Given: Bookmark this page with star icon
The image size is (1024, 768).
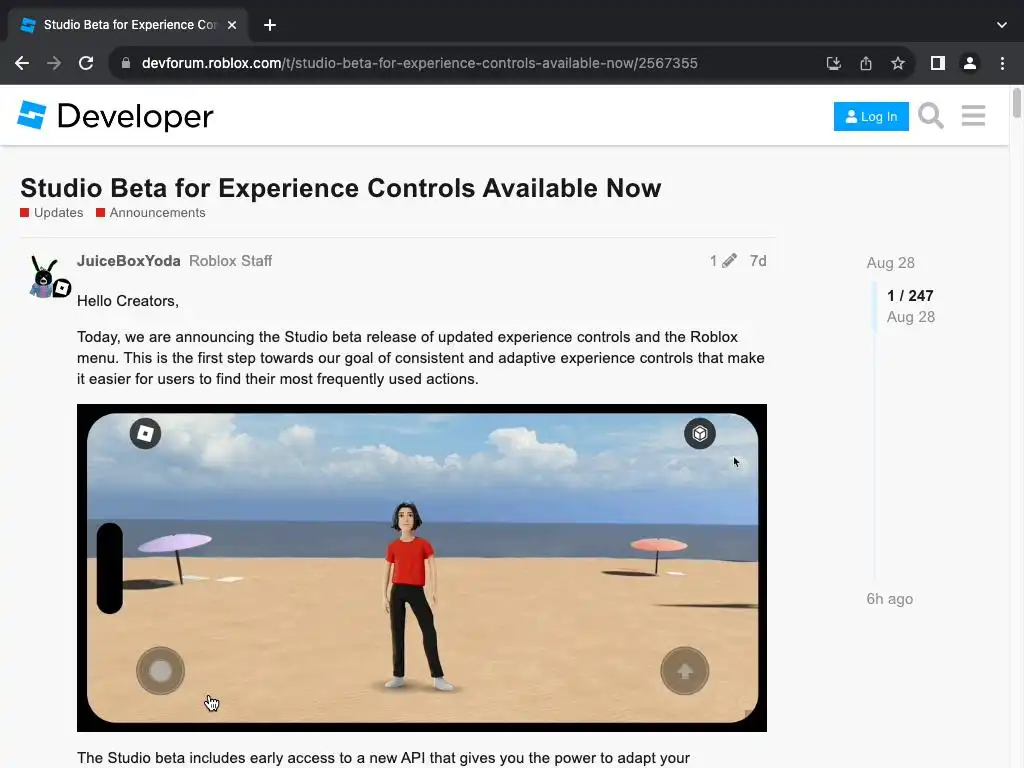Looking at the screenshot, I should (898, 63).
